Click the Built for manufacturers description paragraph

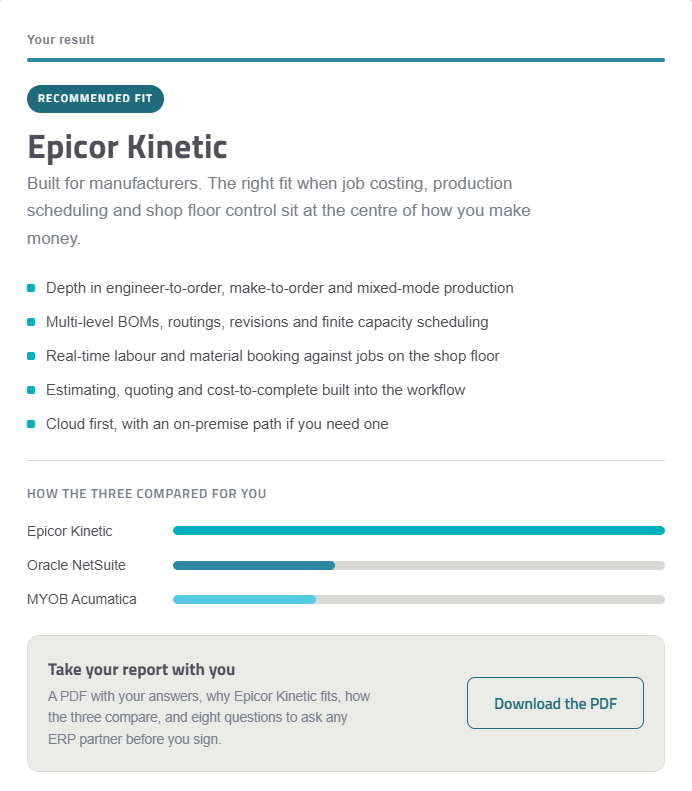pos(279,210)
